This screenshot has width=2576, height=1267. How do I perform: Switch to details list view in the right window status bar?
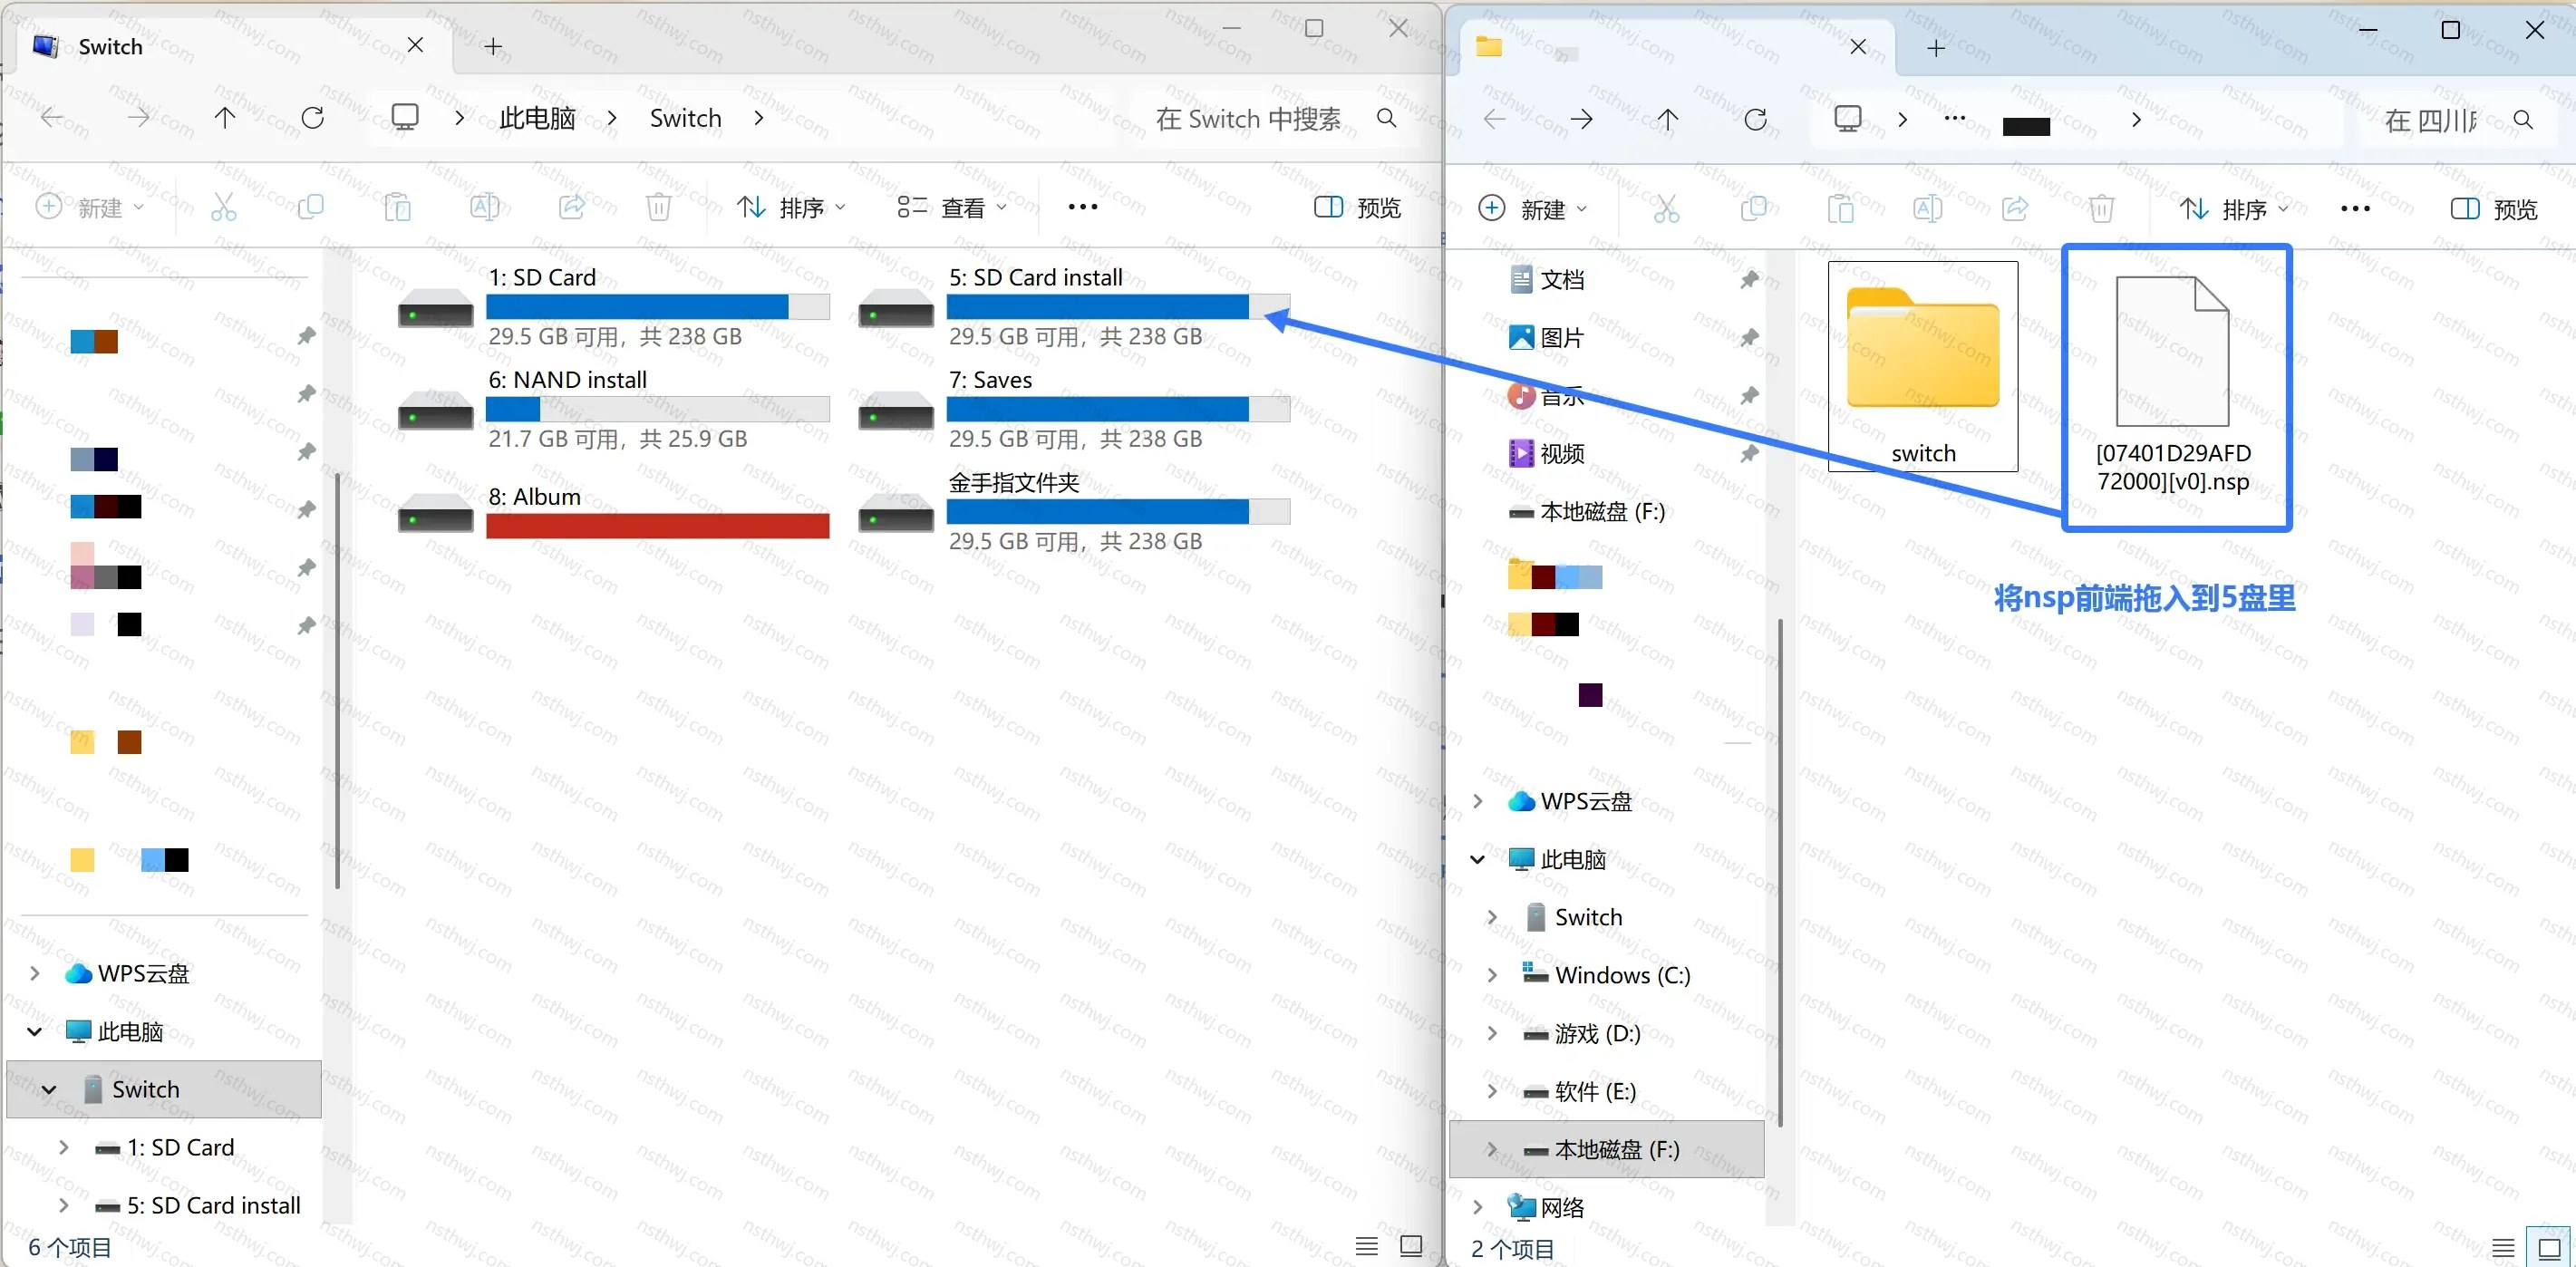pos(2503,1248)
